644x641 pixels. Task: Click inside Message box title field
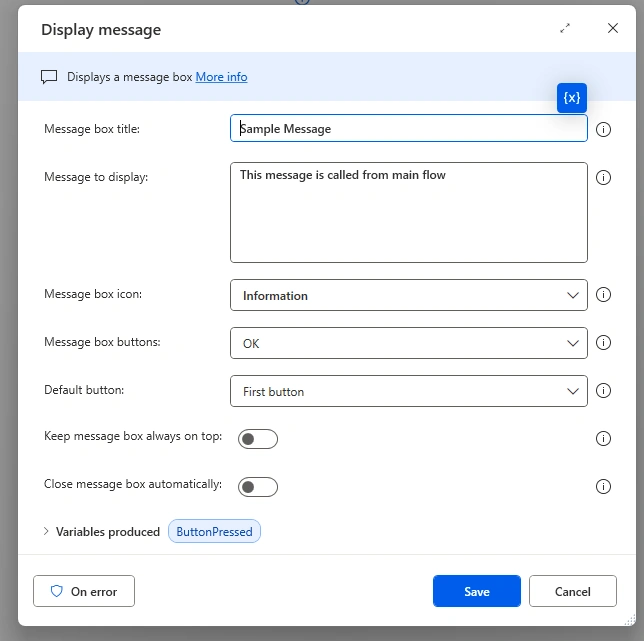pos(409,129)
